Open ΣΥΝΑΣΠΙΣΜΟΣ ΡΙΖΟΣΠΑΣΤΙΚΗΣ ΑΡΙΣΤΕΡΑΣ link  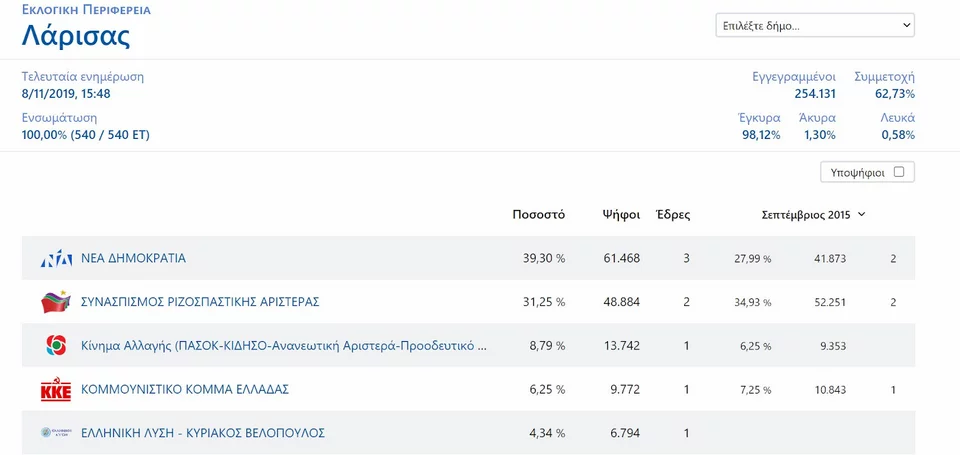pyautogui.click(x=200, y=302)
